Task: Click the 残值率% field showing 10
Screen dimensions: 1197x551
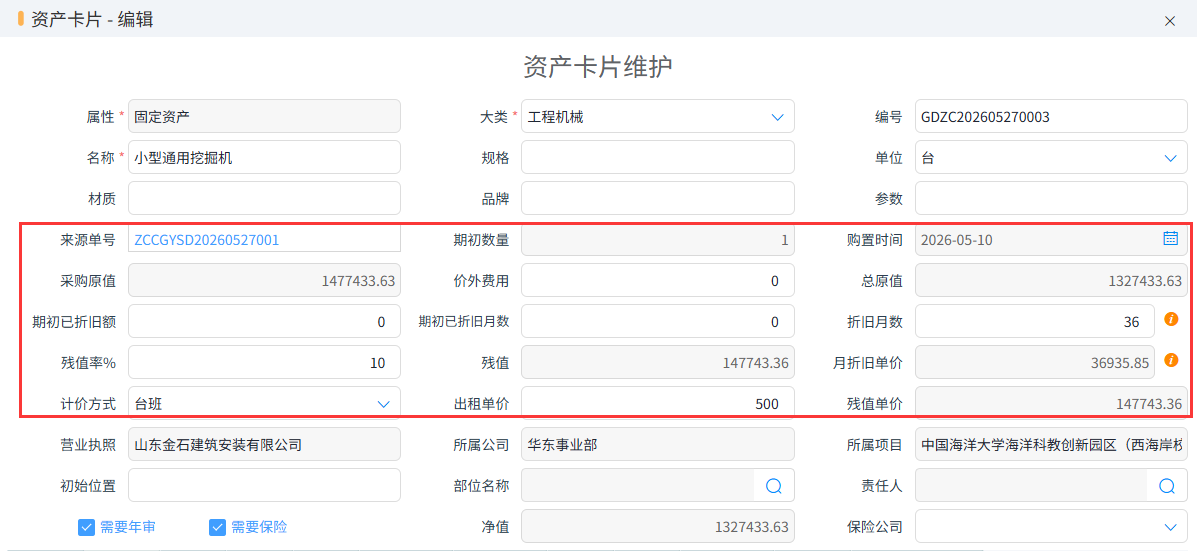Action: pos(264,362)
